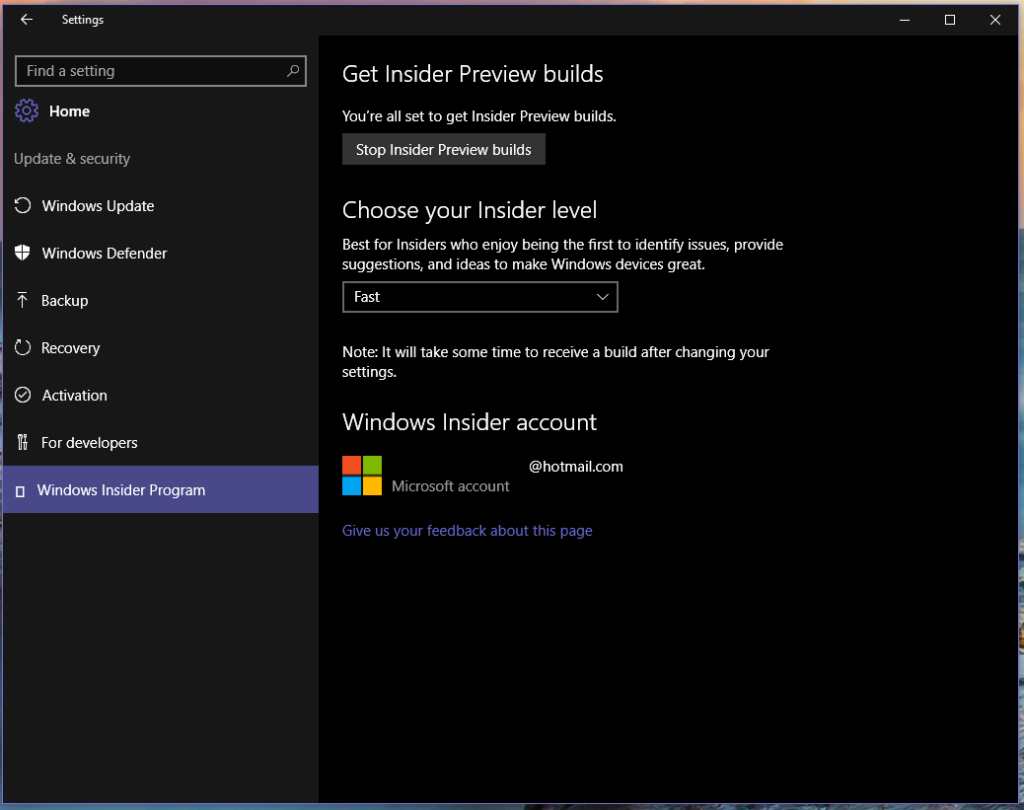The width and height of the screenshot is (1024, 810).
Task: Click the back arrow in title bar
Action: pos(27,20)
